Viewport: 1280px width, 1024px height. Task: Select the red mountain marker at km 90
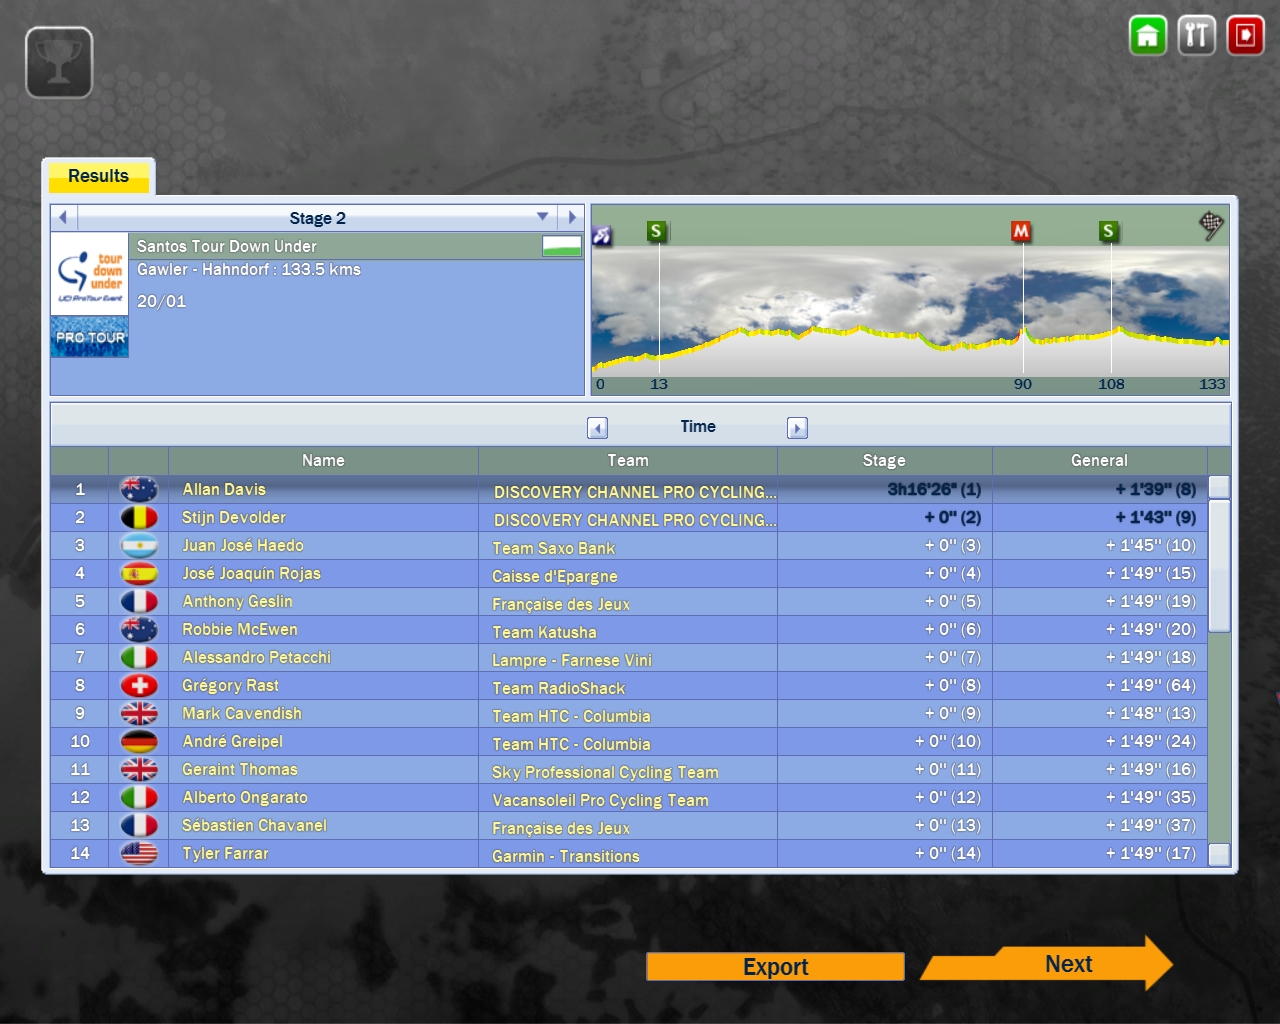tap(1020, 231)
